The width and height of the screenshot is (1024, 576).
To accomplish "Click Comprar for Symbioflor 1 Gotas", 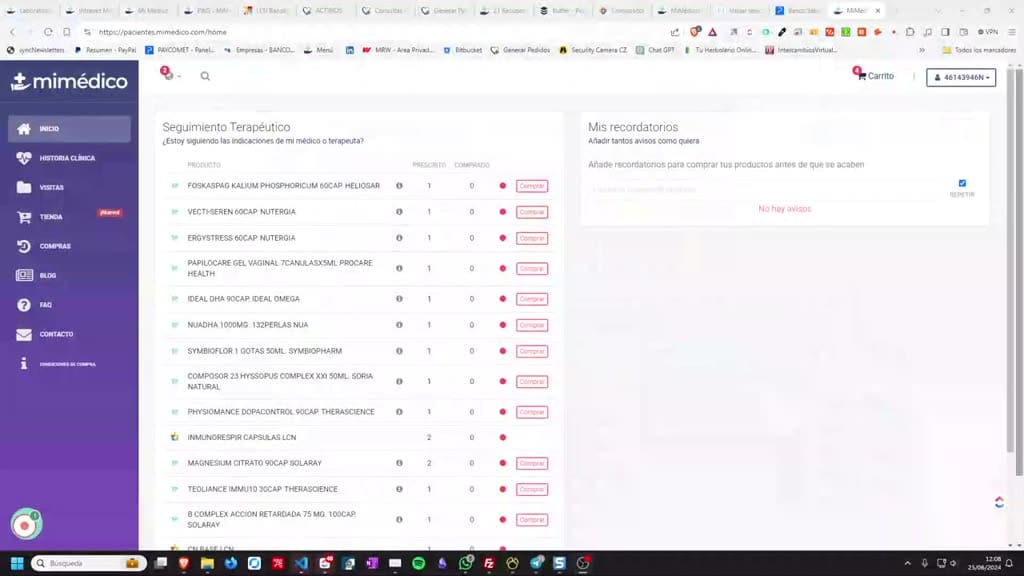I will tap(532, 351).
